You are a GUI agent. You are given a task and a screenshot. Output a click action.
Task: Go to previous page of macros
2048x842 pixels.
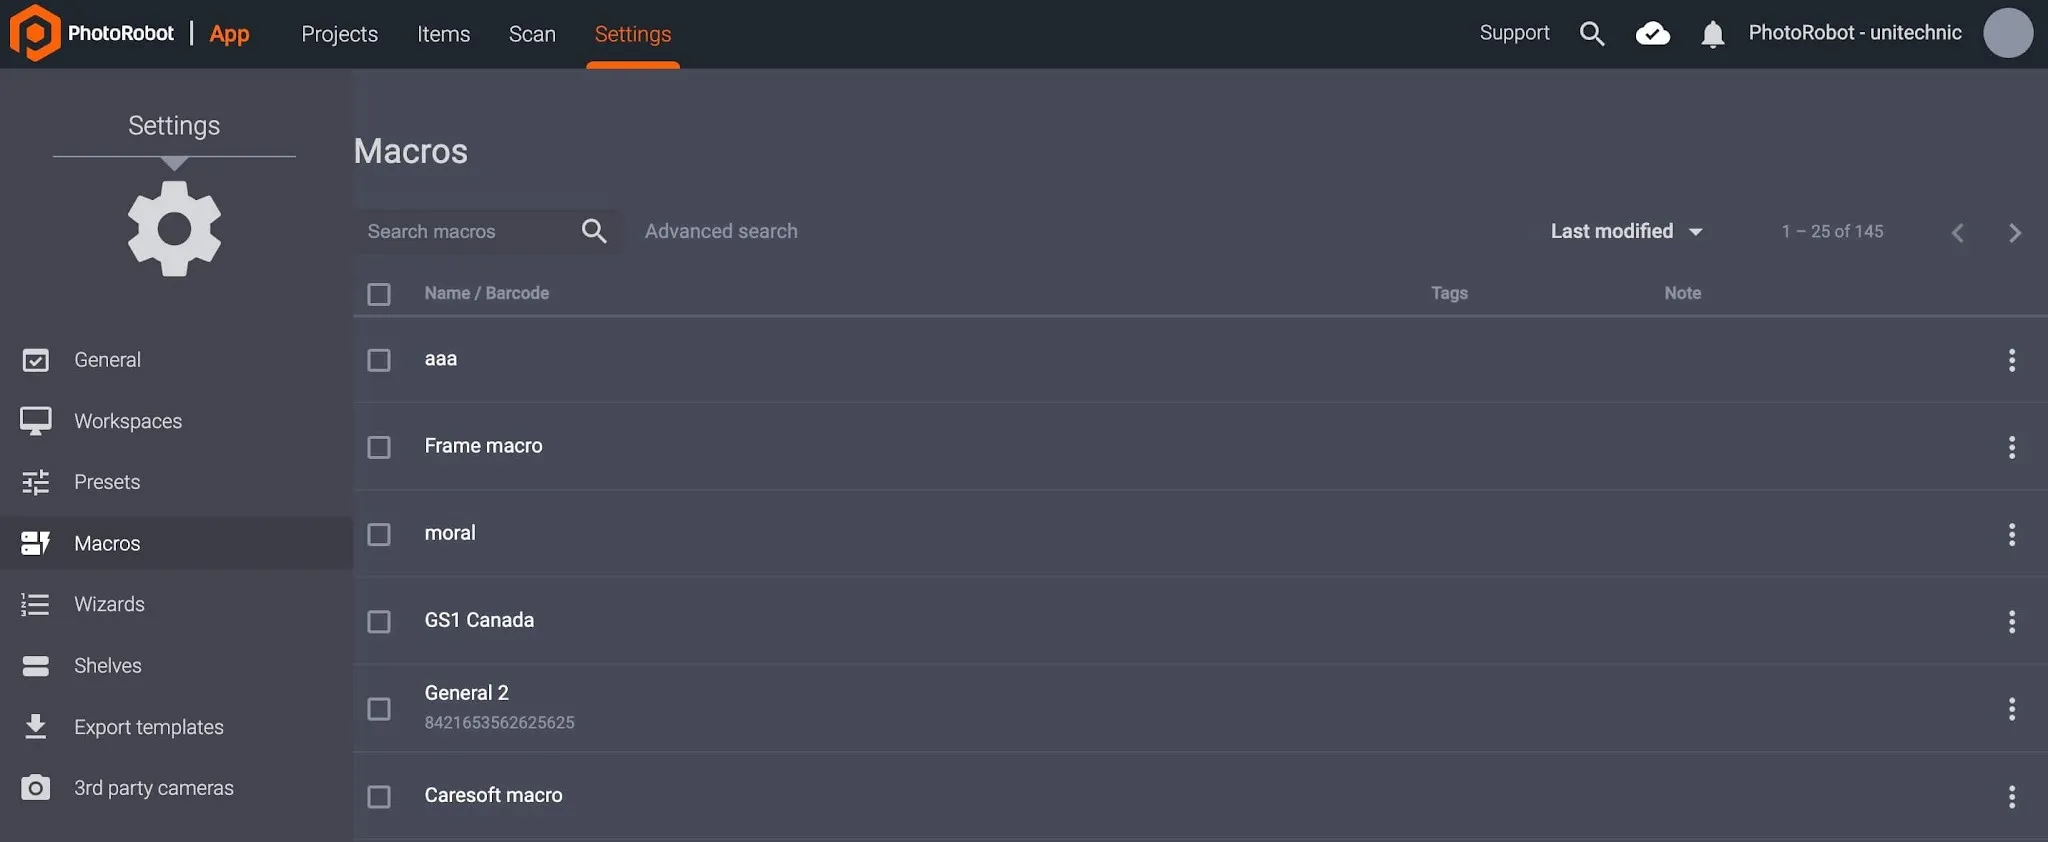coord(1957,233)
